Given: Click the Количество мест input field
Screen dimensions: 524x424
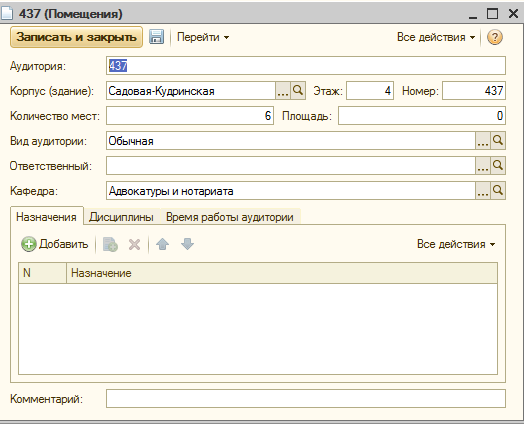Looking at the screenshot, I should (x=190, y=116).
